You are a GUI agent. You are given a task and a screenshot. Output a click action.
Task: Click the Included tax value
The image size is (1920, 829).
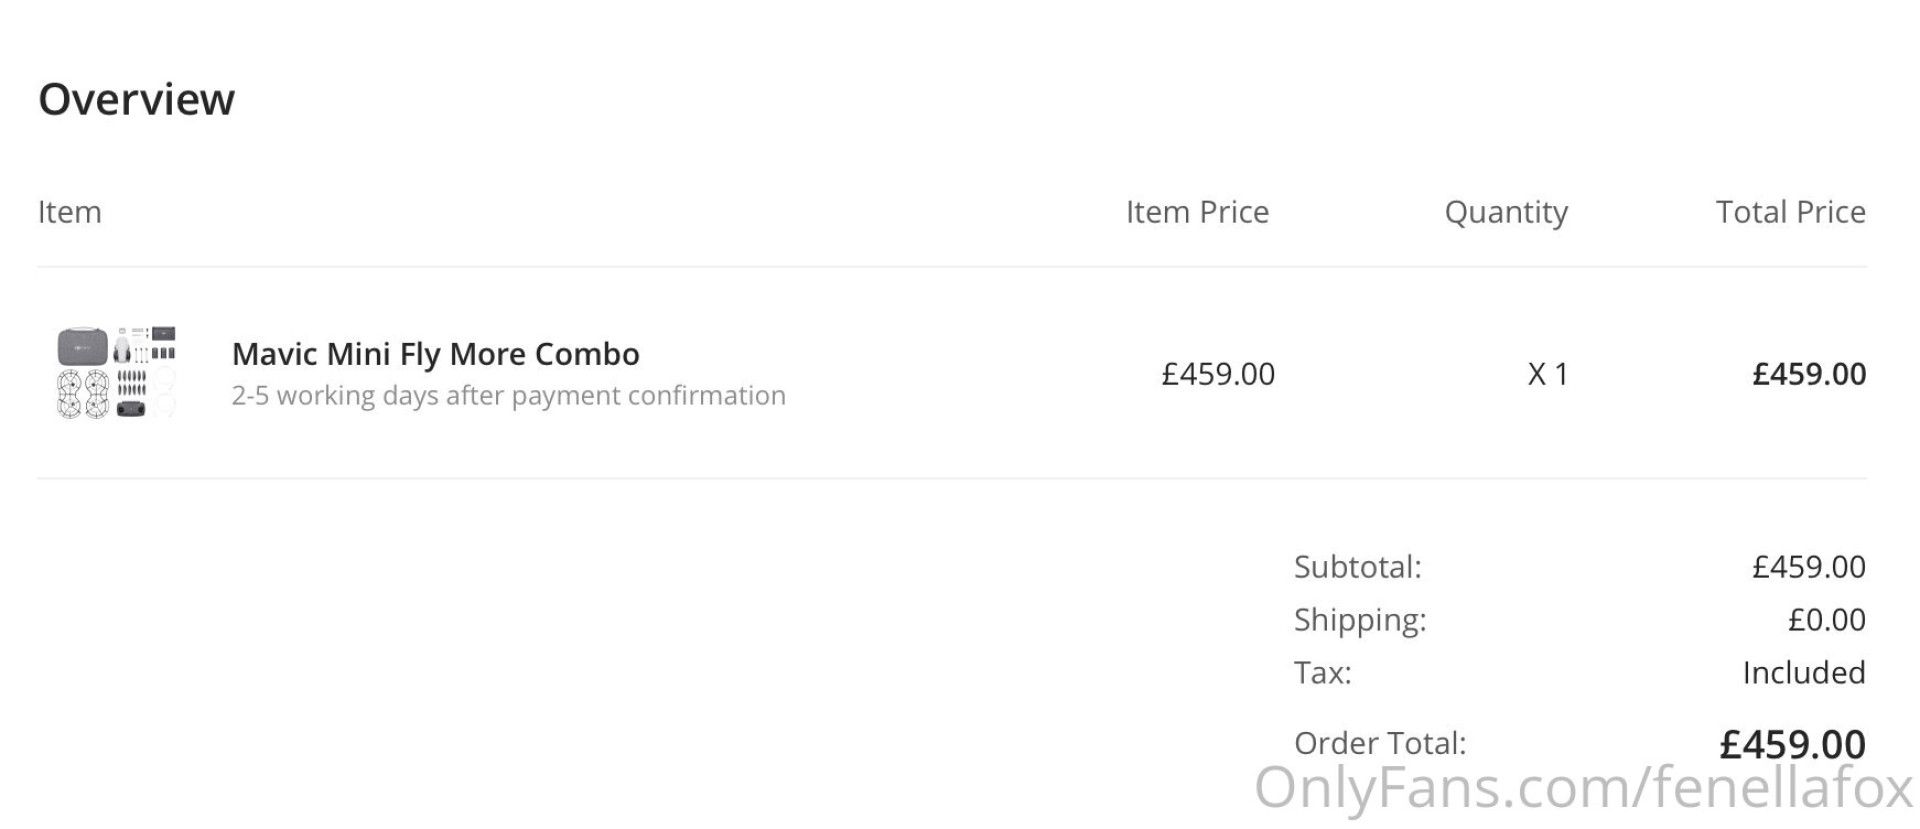(1803, 673)
